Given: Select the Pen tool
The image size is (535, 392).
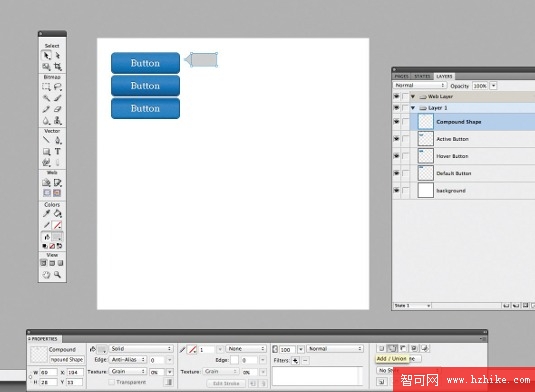Looking at the screenshot, I should [x=58, y=140].
